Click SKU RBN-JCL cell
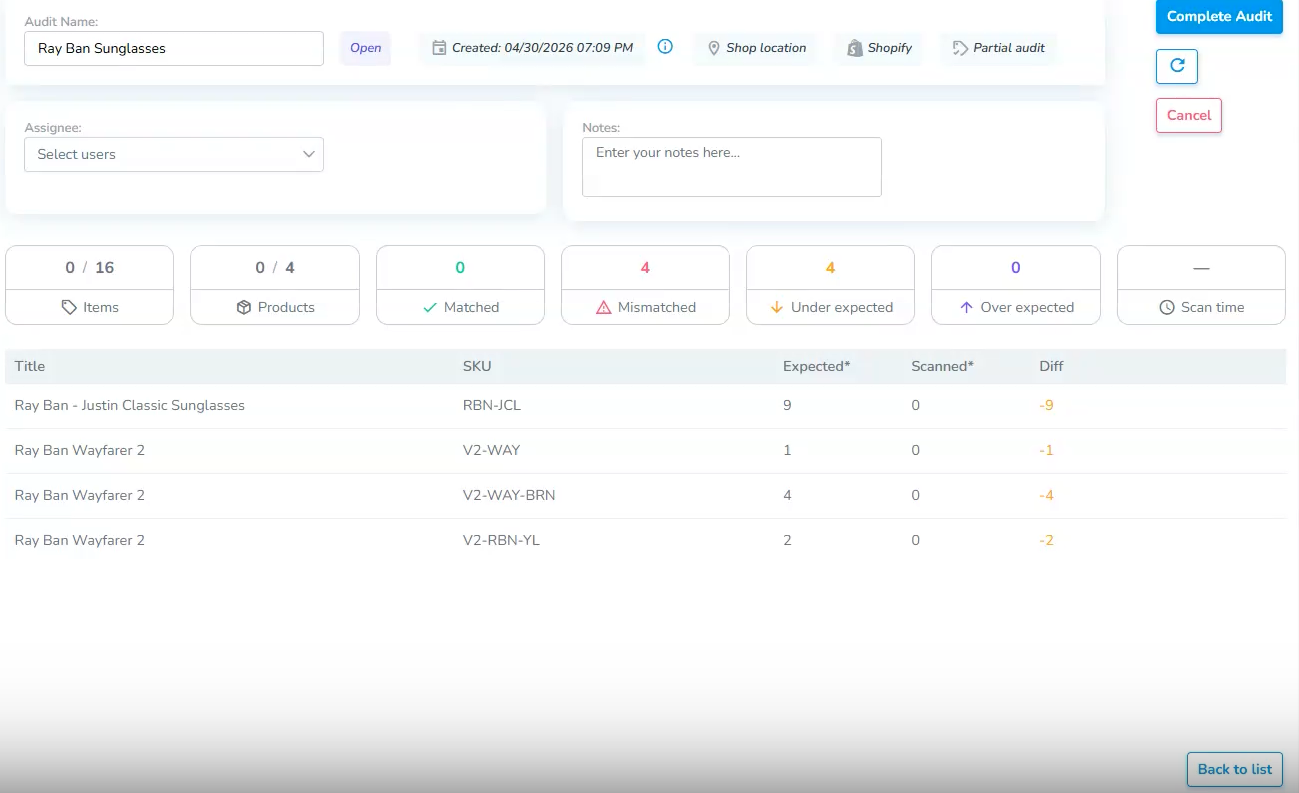 tap(492, 405)
